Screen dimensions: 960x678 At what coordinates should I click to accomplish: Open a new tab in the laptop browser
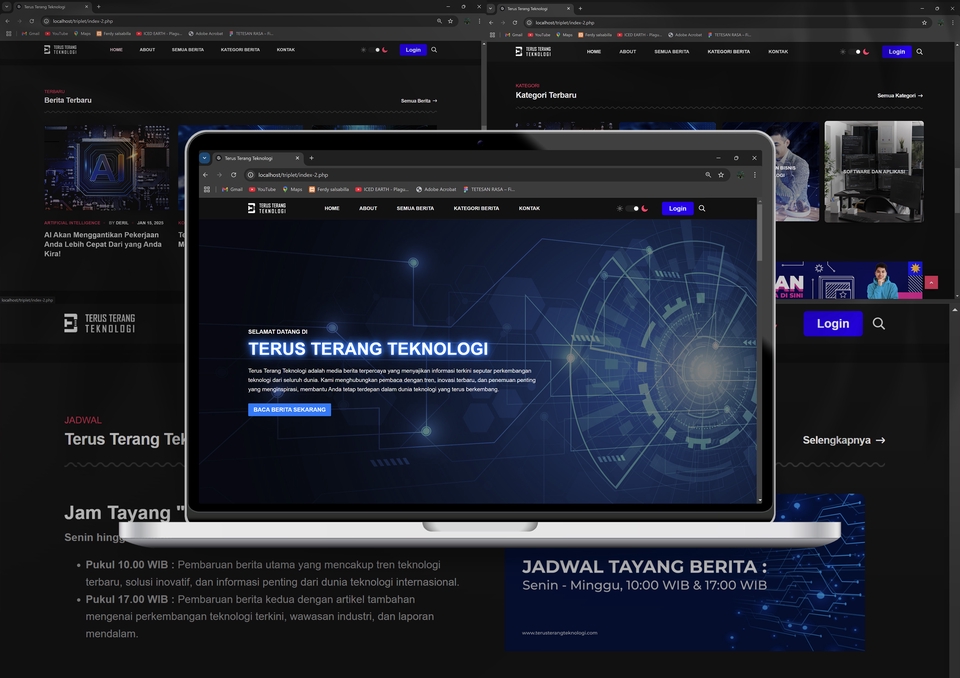click(x=311, y=158)
